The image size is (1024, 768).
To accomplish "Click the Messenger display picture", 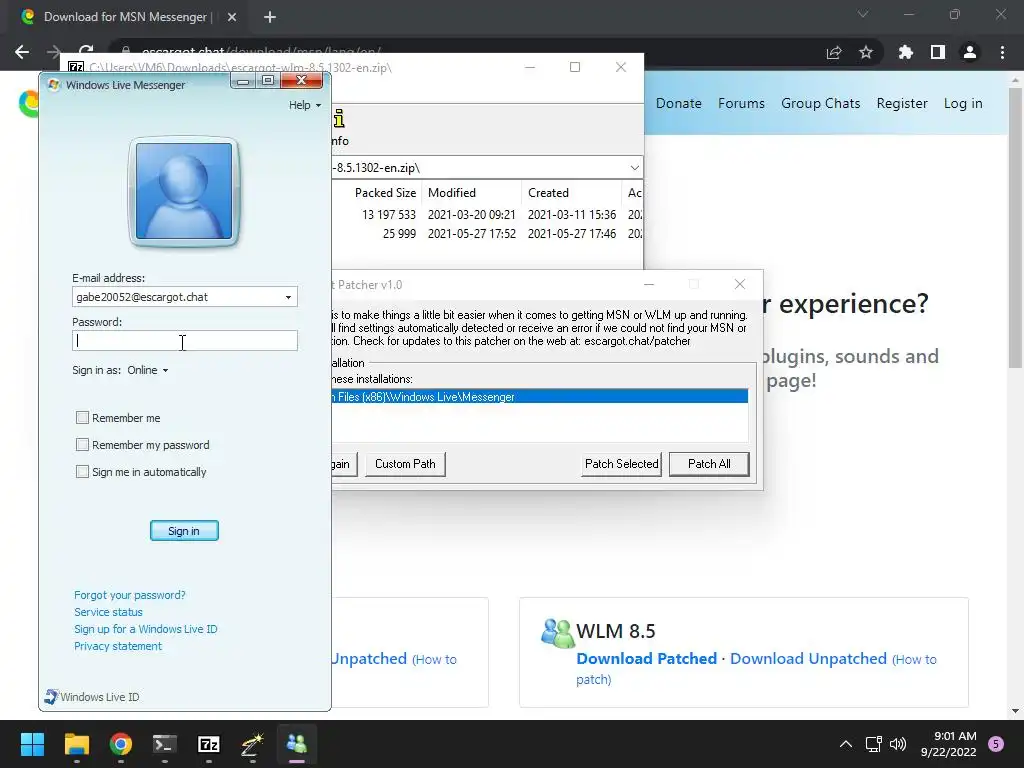I will click(184, 191).
